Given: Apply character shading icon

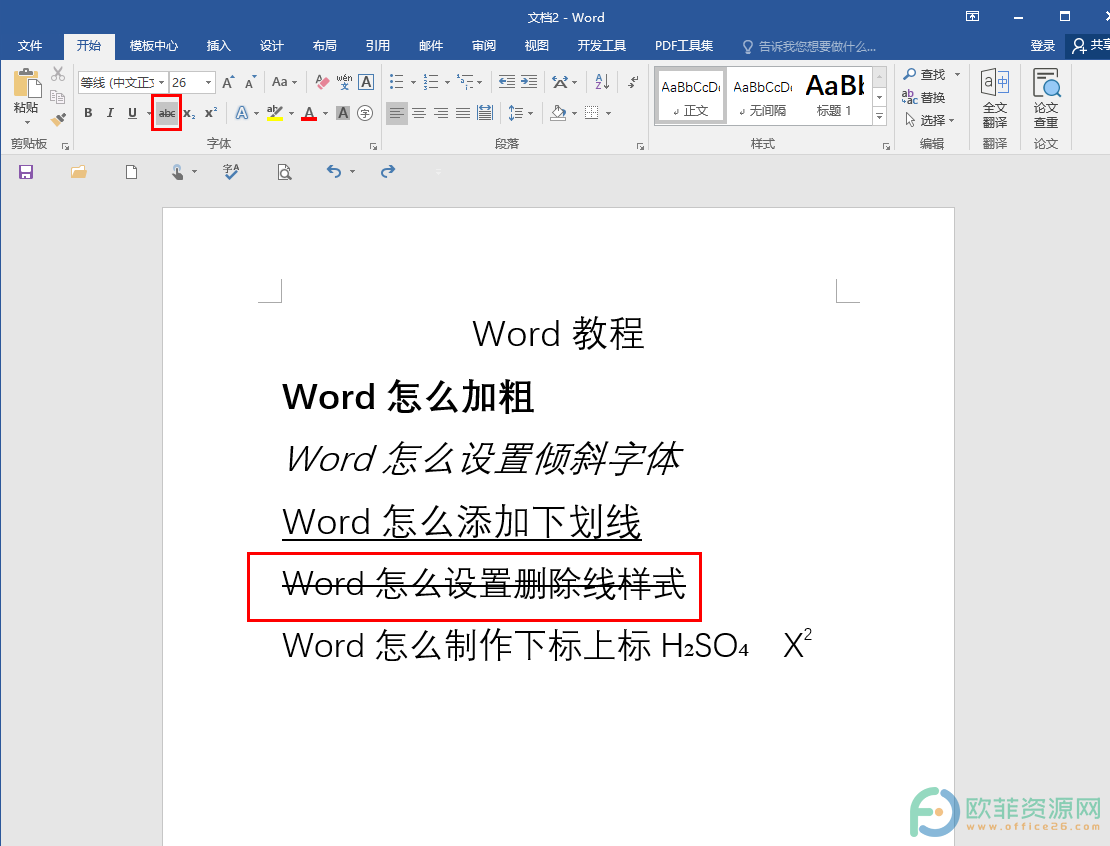Looking at the screenshot, I should (x=343, y=113).
